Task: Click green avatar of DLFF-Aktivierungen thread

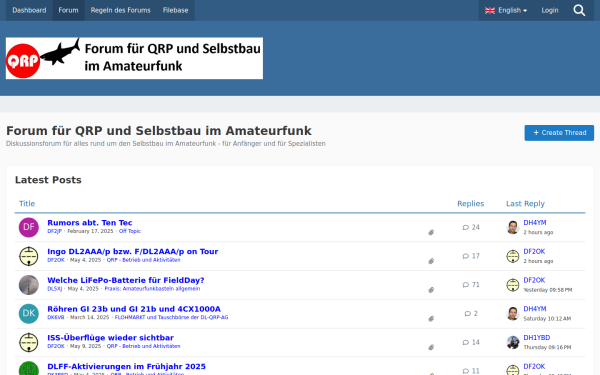Action: (x=29, y=368)
